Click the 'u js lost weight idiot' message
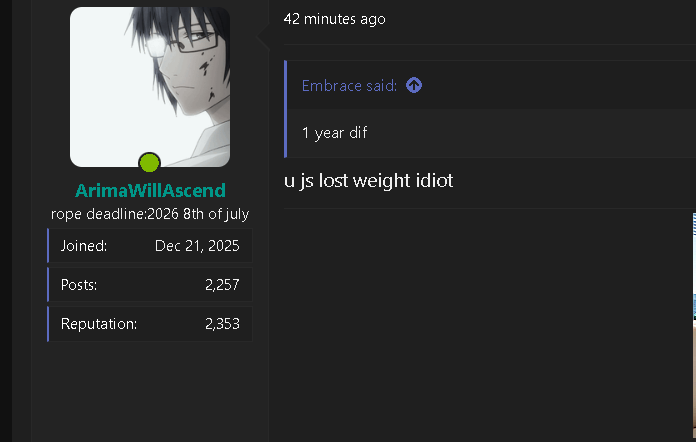 [x=368, y=181]
